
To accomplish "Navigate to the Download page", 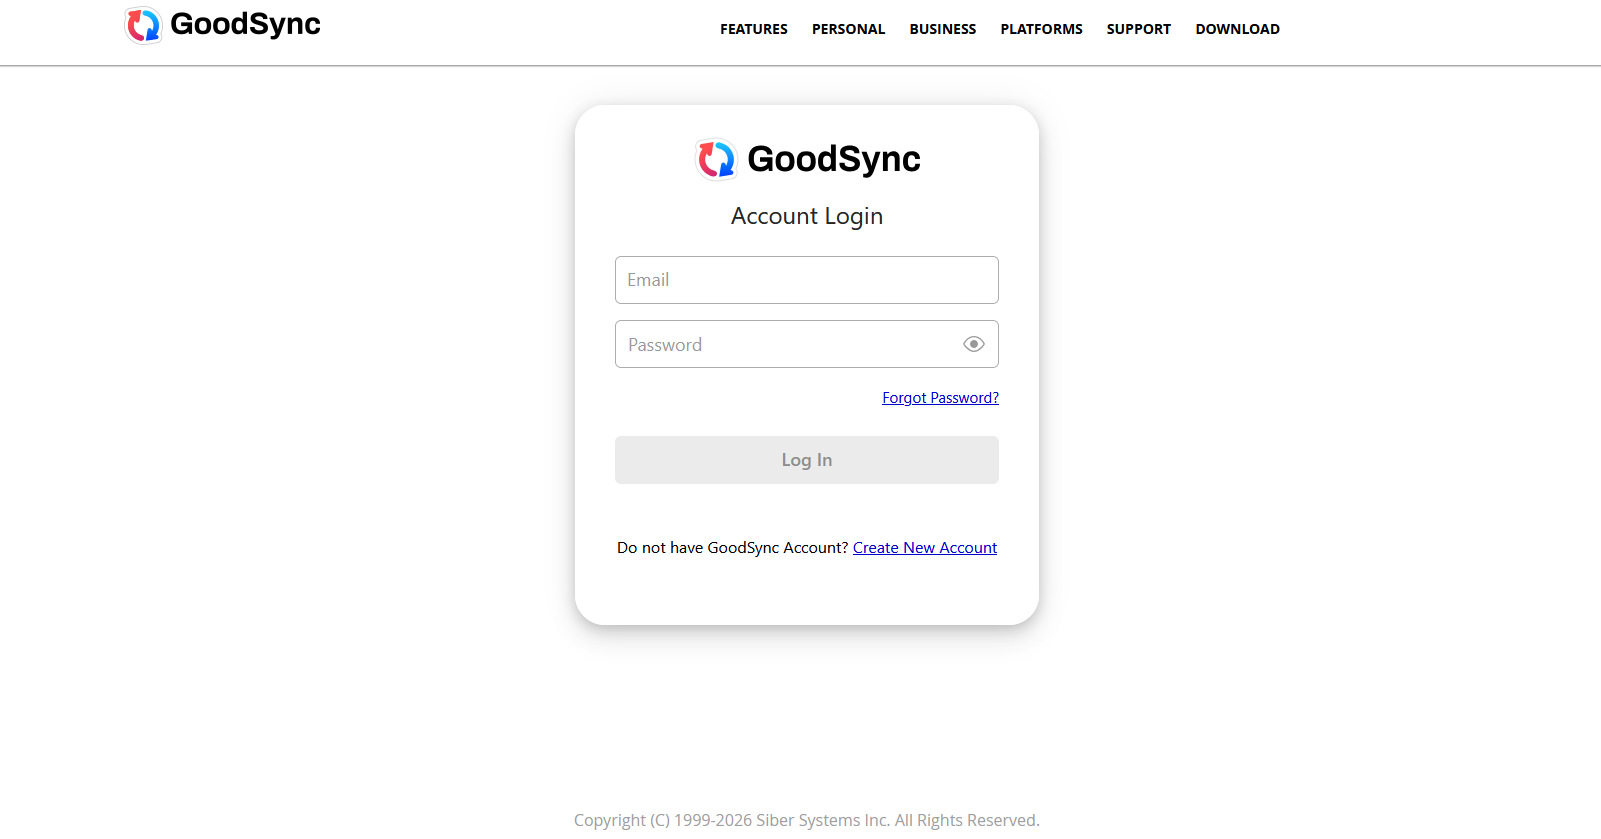I will tap(1237, 29).
